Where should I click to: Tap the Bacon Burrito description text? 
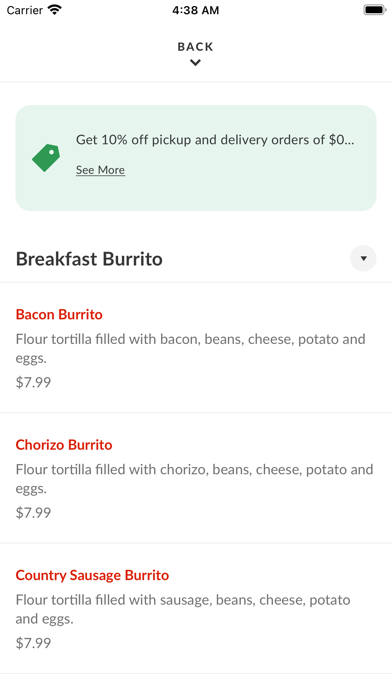pos(190,348)
